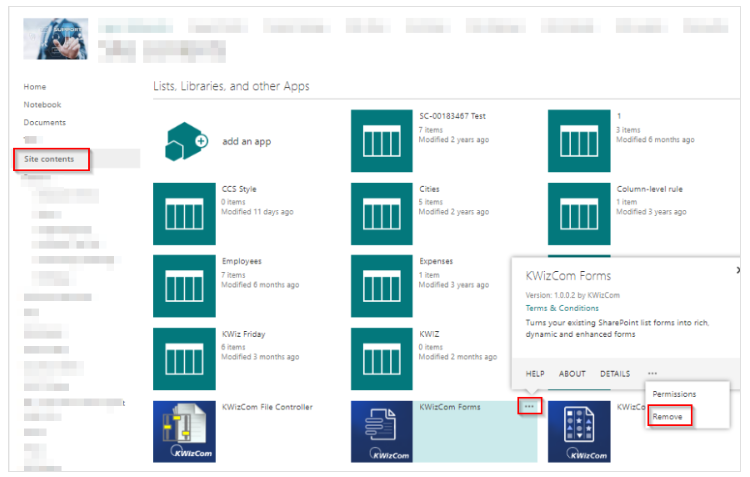Select Site contents in the left navigation
The height and width of the screenshot is (477, 750).
tap(49, 159)
